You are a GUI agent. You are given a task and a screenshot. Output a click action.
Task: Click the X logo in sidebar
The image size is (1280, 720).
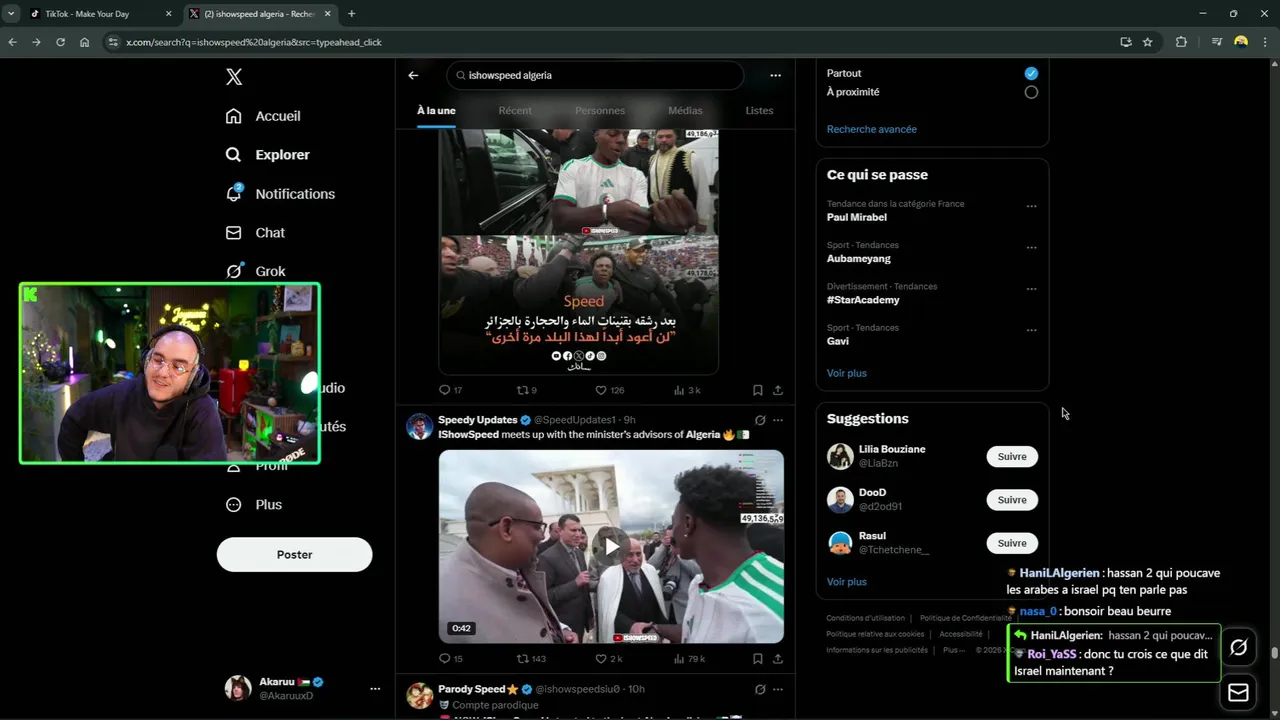[x=233, y=77]
